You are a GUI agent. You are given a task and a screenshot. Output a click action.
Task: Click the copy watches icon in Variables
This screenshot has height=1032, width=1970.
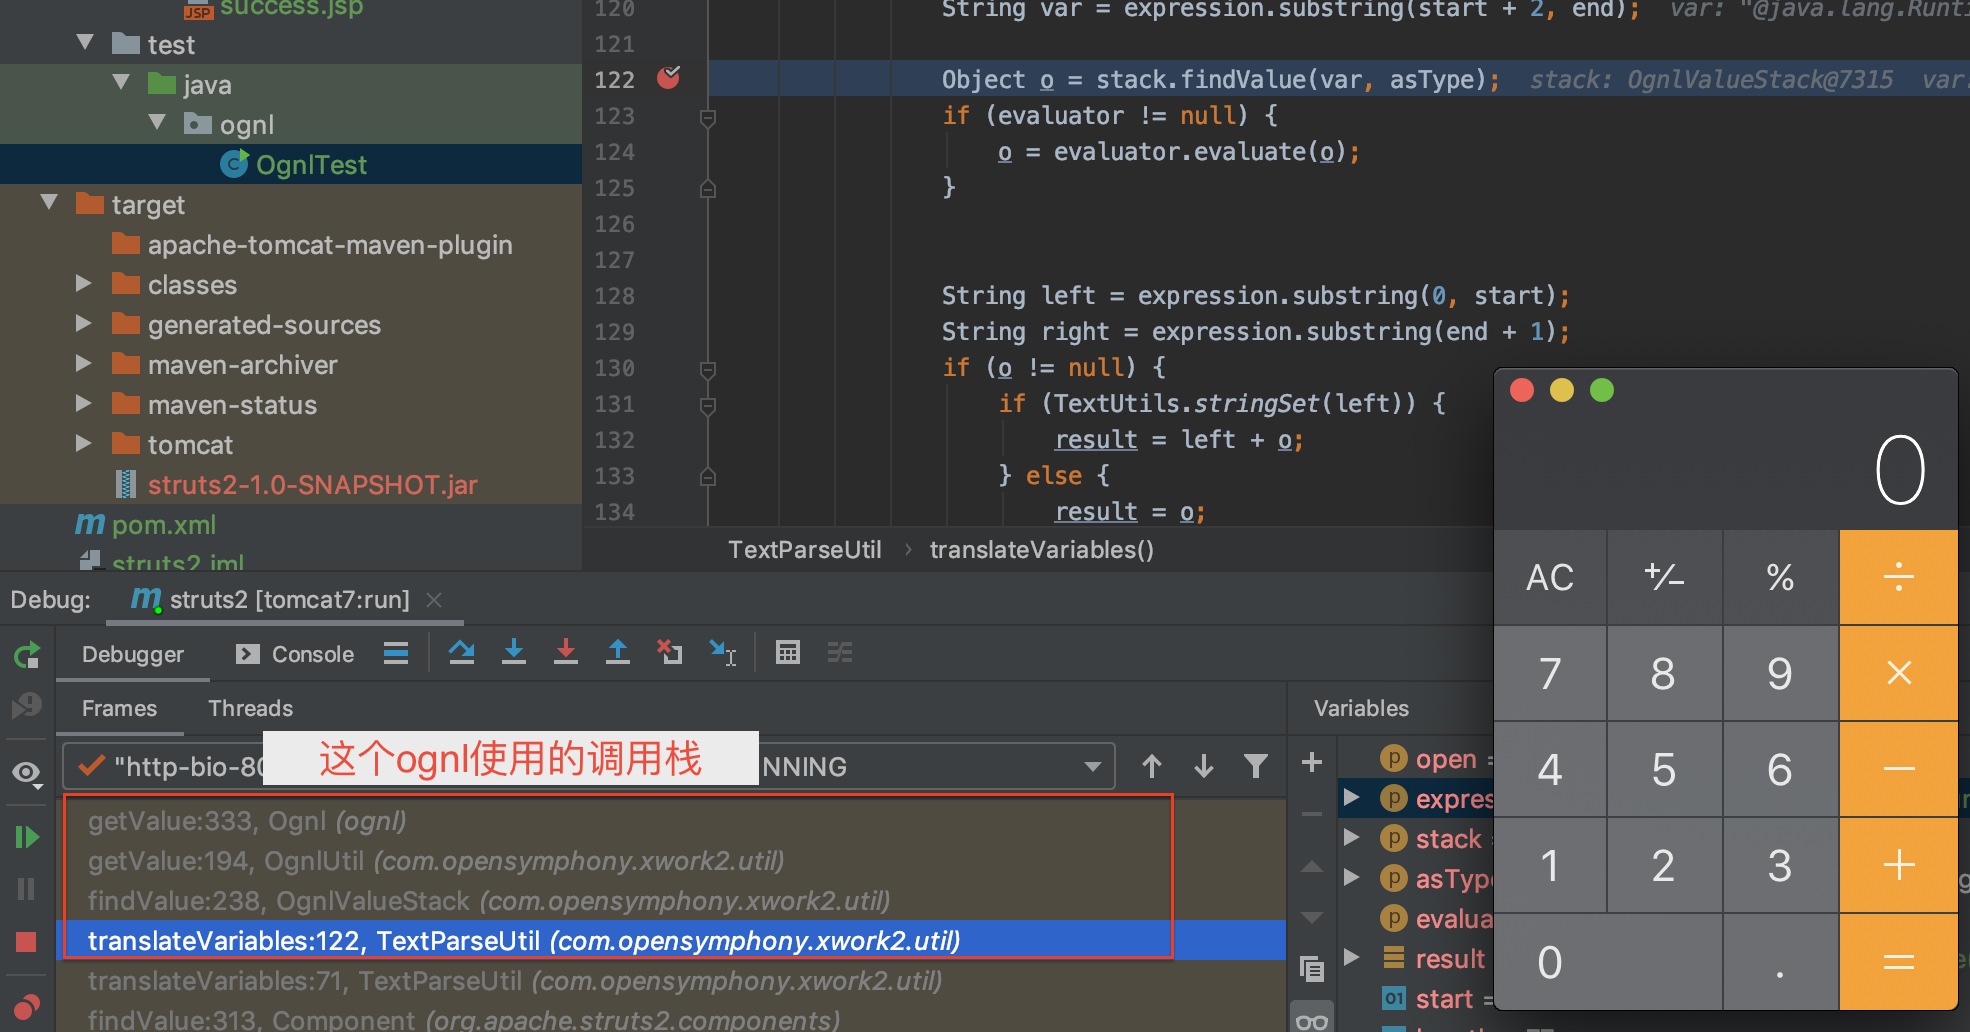pos(1312,968)
